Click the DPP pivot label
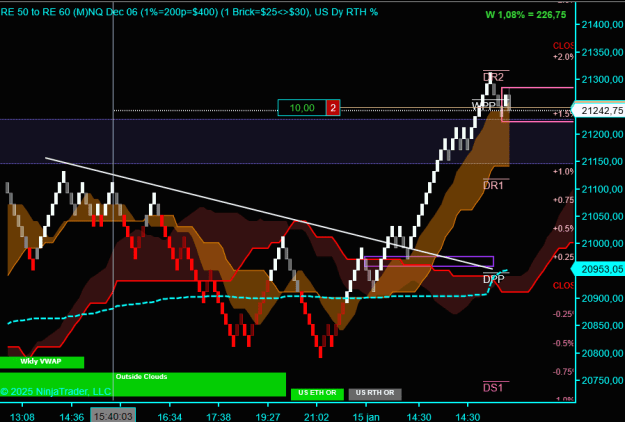Viewport: 625px width, 422px height. tap(493, 279)
